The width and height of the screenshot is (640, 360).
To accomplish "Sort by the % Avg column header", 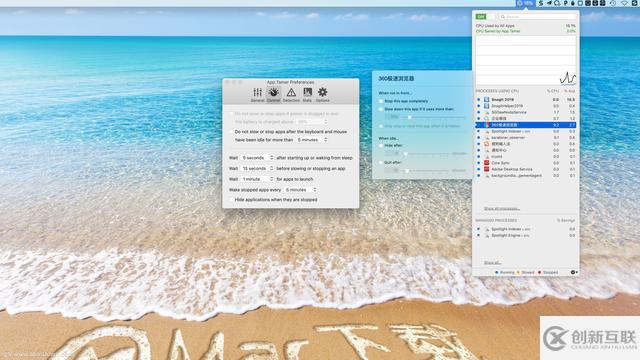I will click(569, 91).
